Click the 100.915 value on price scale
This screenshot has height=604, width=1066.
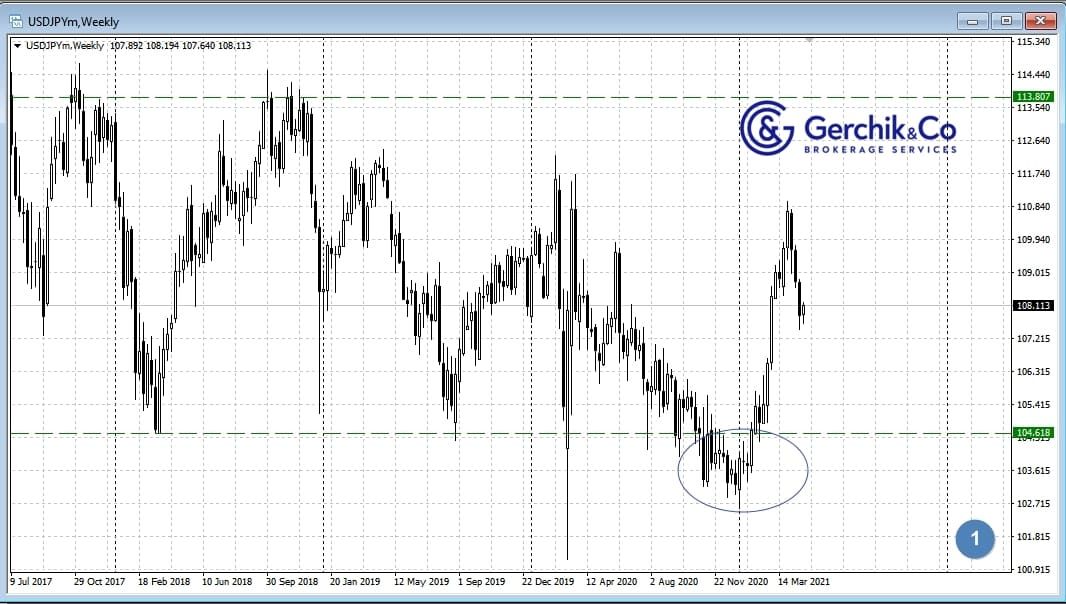click(x=1033, y=570)
